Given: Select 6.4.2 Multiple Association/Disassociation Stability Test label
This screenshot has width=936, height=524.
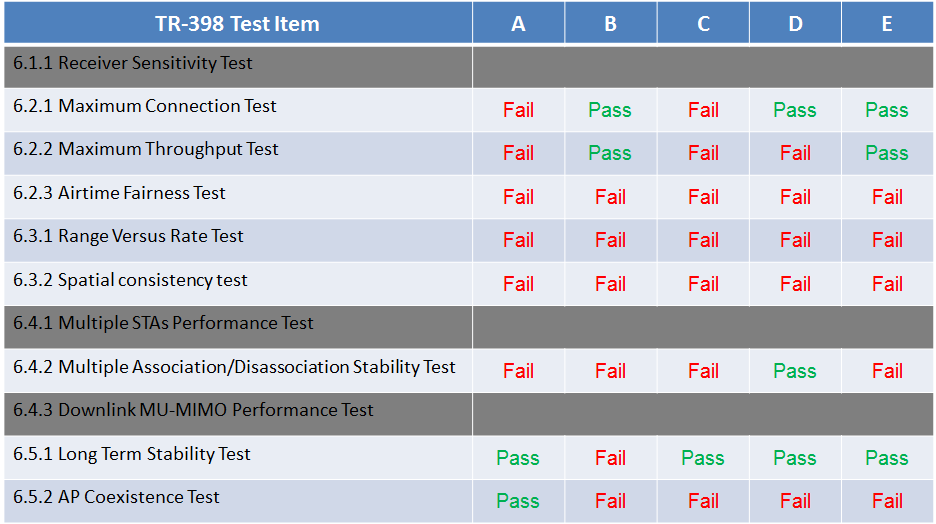Looking at the screenshot, I should point(234,366).
